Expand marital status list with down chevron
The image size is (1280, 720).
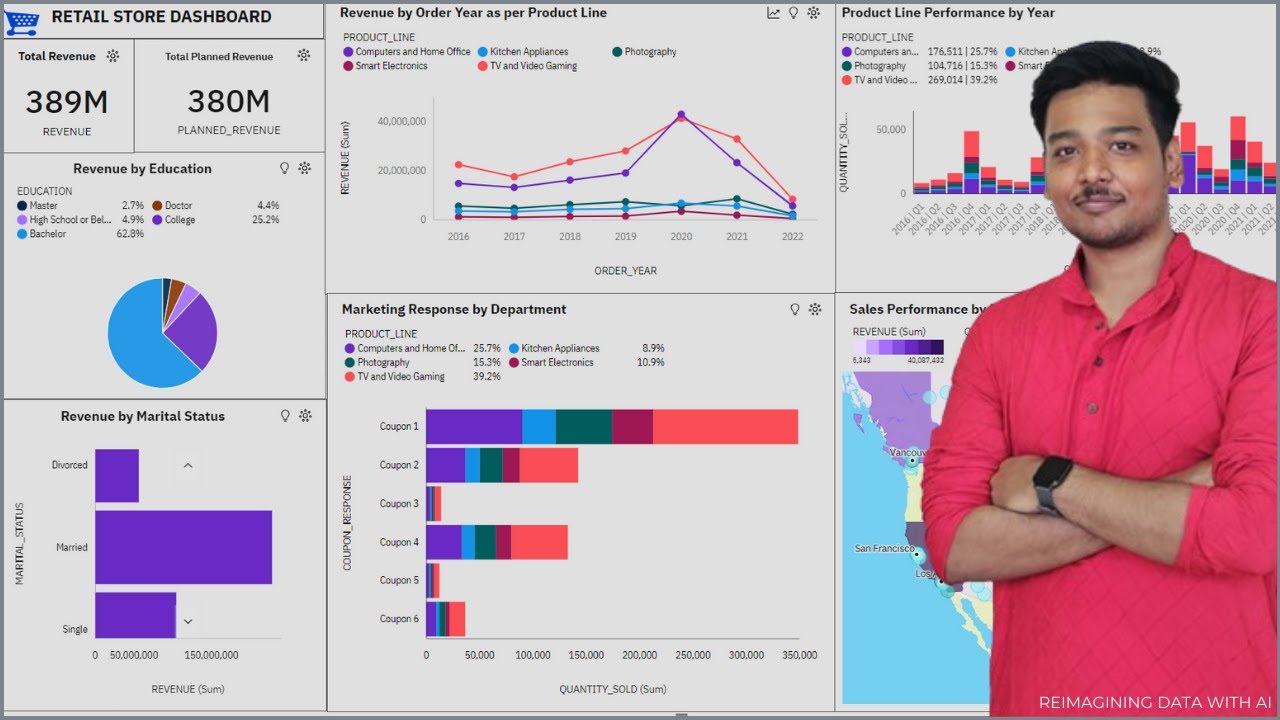(188, 622)
